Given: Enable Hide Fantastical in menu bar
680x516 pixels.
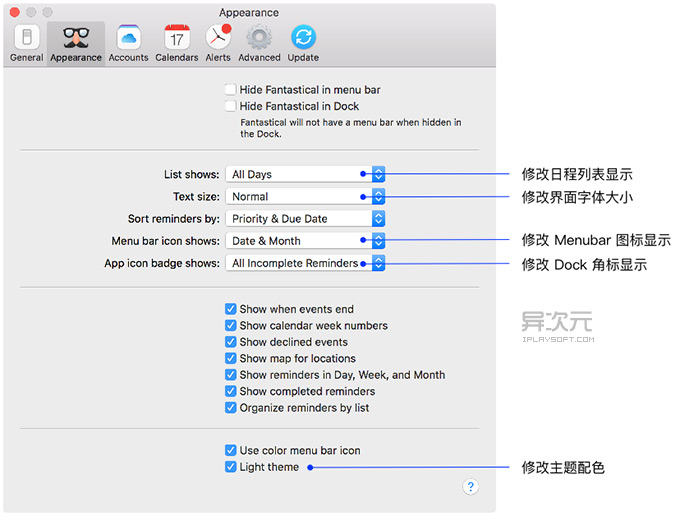Looking at the screenshot, I should tap(231, 90).
